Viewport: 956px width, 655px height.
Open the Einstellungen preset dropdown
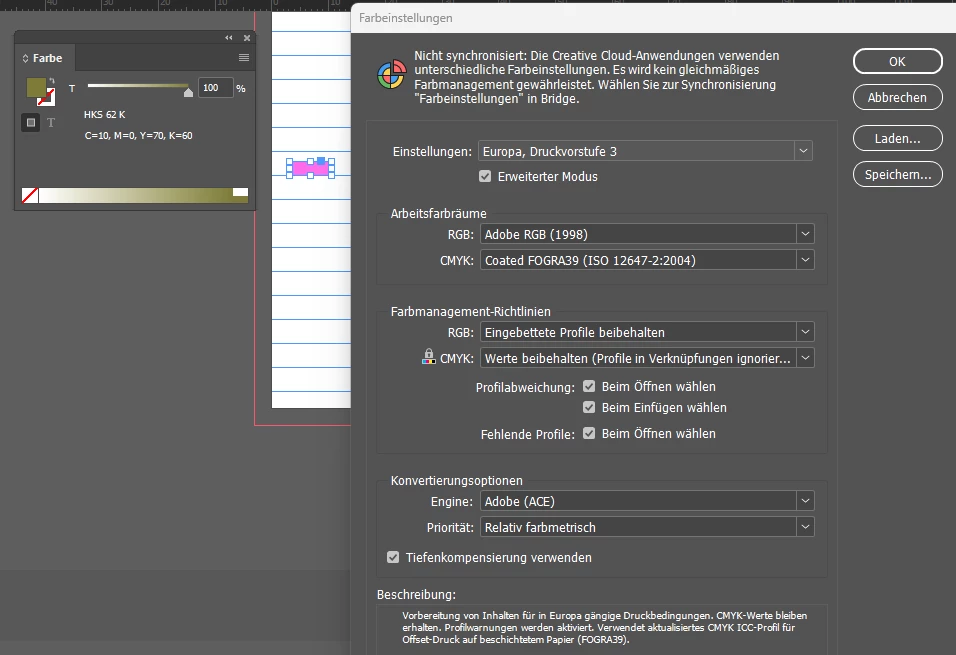pyautogui.click(x=646, y=151)
